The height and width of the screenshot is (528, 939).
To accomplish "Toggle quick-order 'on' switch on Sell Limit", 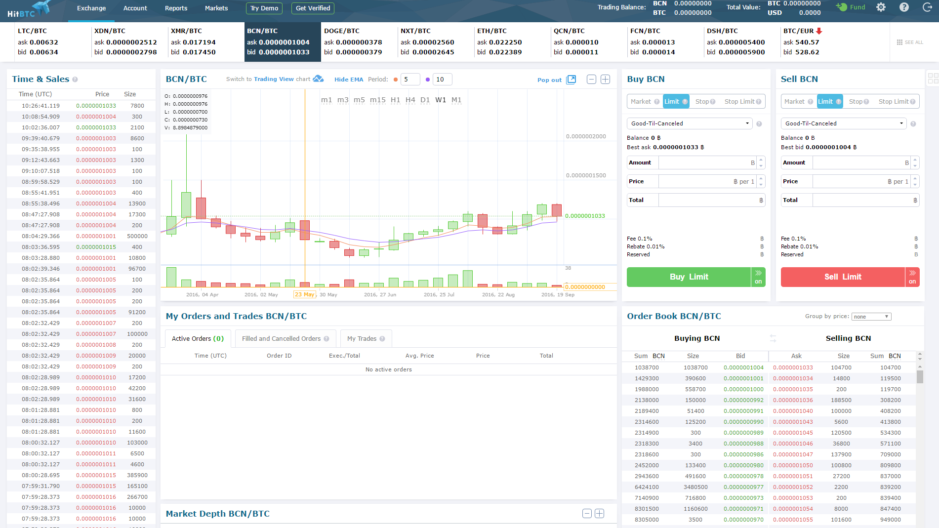I will 913,277.
